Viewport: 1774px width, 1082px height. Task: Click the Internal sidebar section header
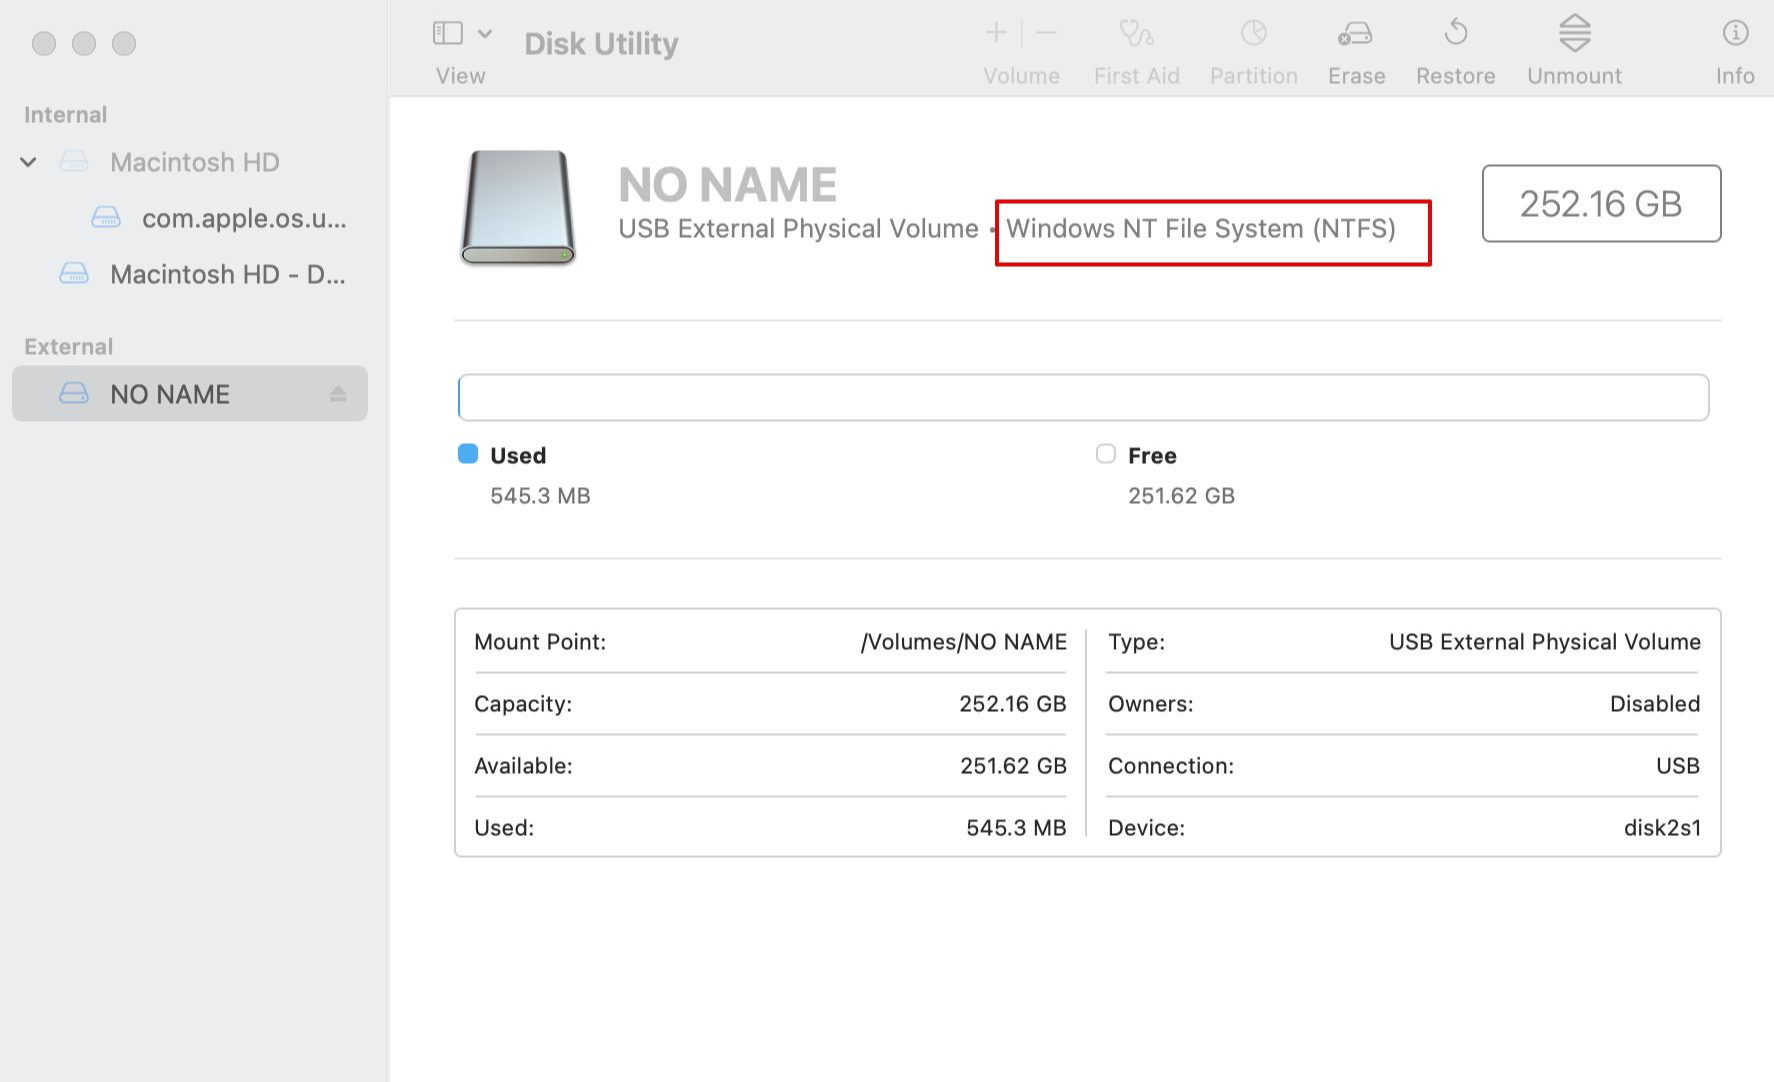pyautogui.click(x=65, y=115)
